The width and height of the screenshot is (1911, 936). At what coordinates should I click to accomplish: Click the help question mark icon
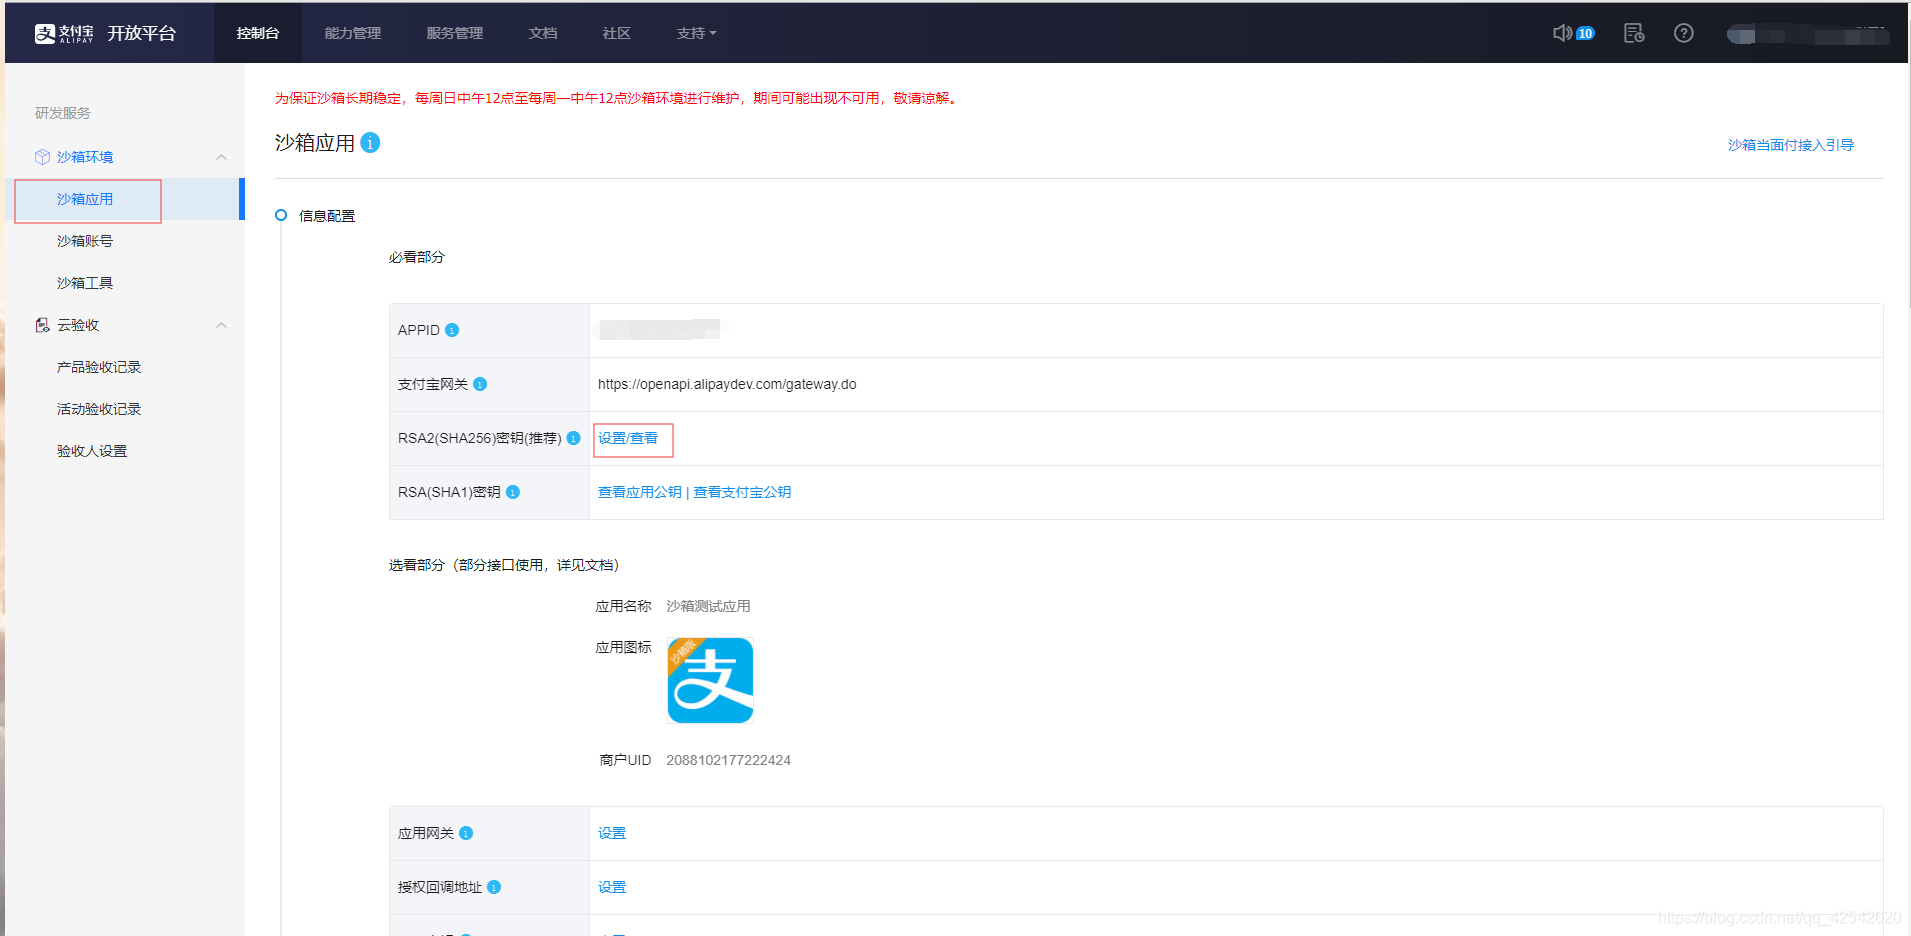1684,32
